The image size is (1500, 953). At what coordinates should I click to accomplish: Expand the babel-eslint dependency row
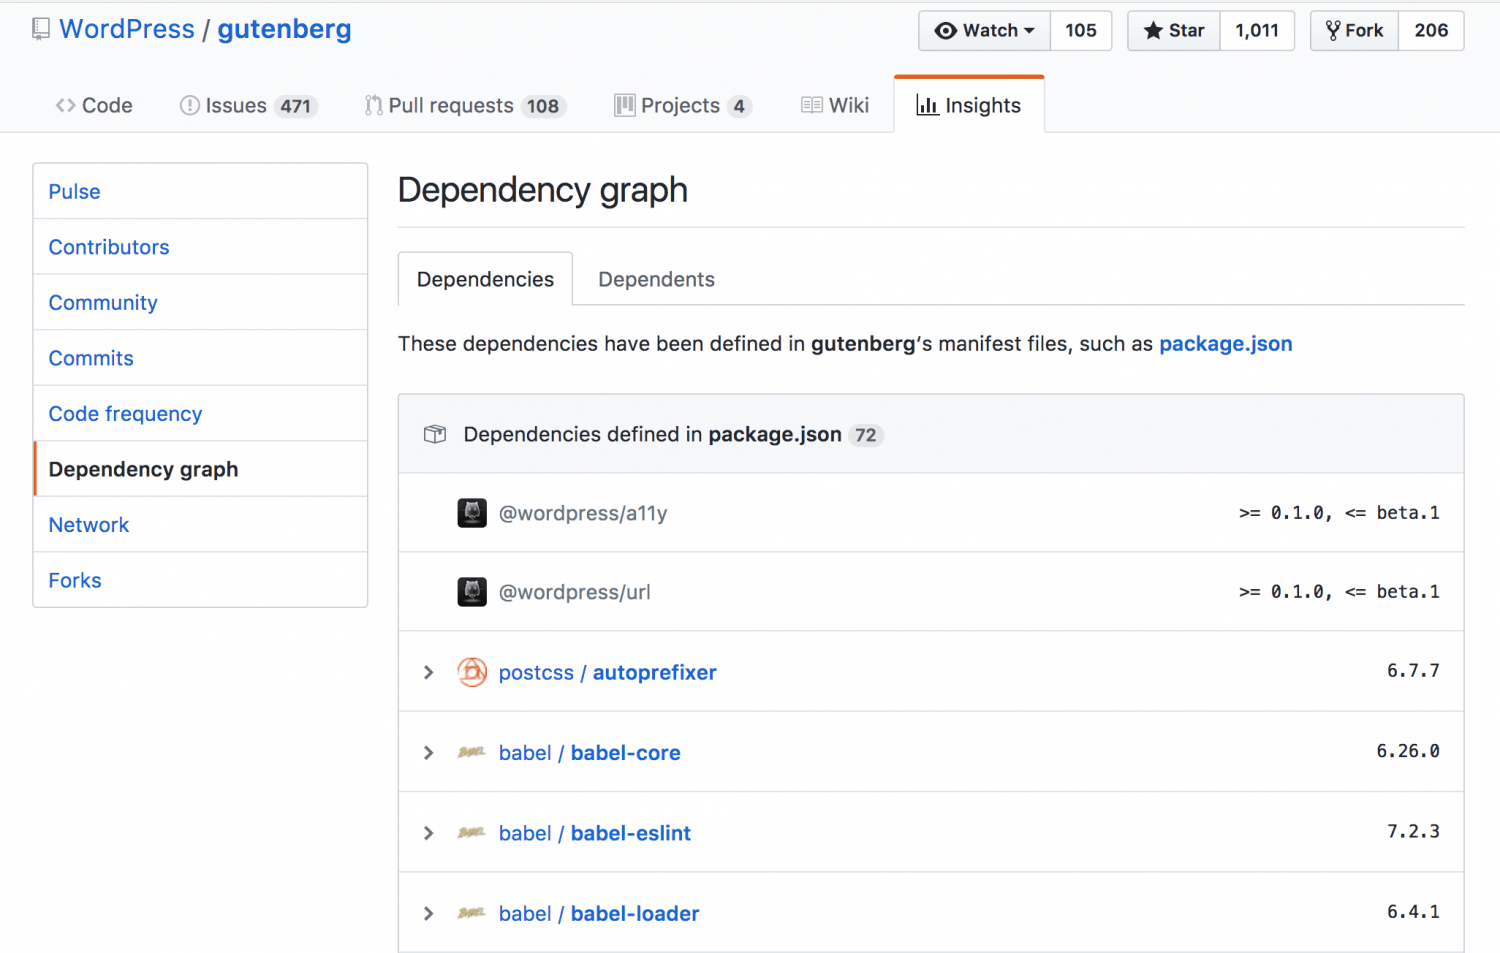tap(428, 833)
